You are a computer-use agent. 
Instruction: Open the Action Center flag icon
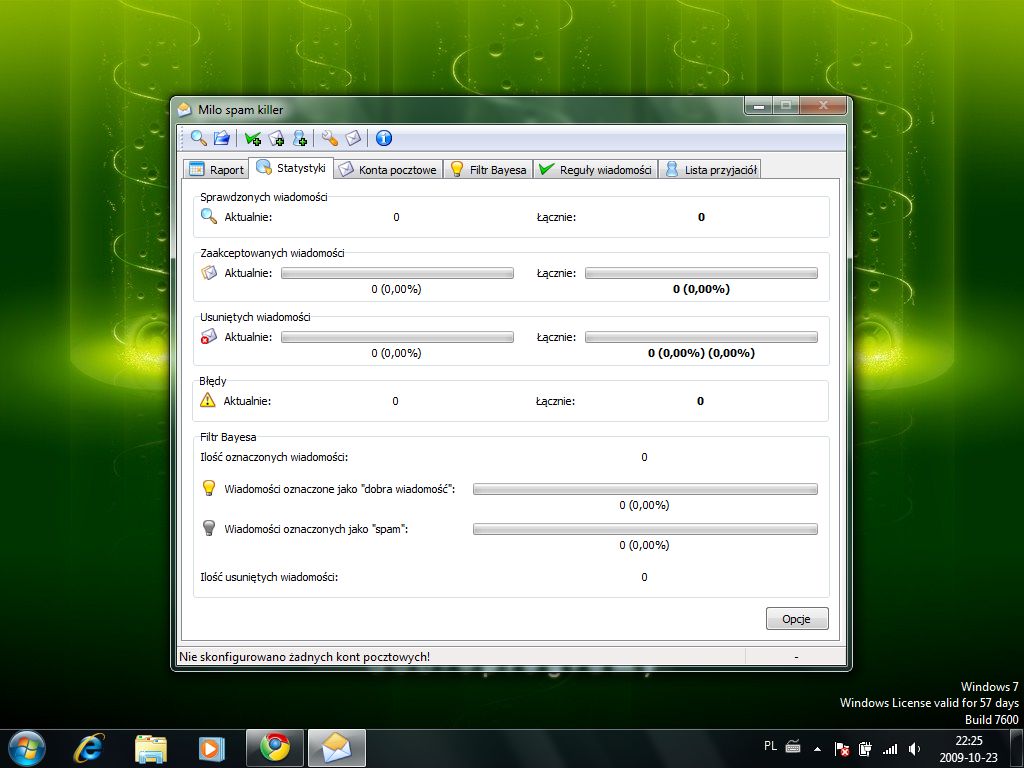tap(842, 748)
